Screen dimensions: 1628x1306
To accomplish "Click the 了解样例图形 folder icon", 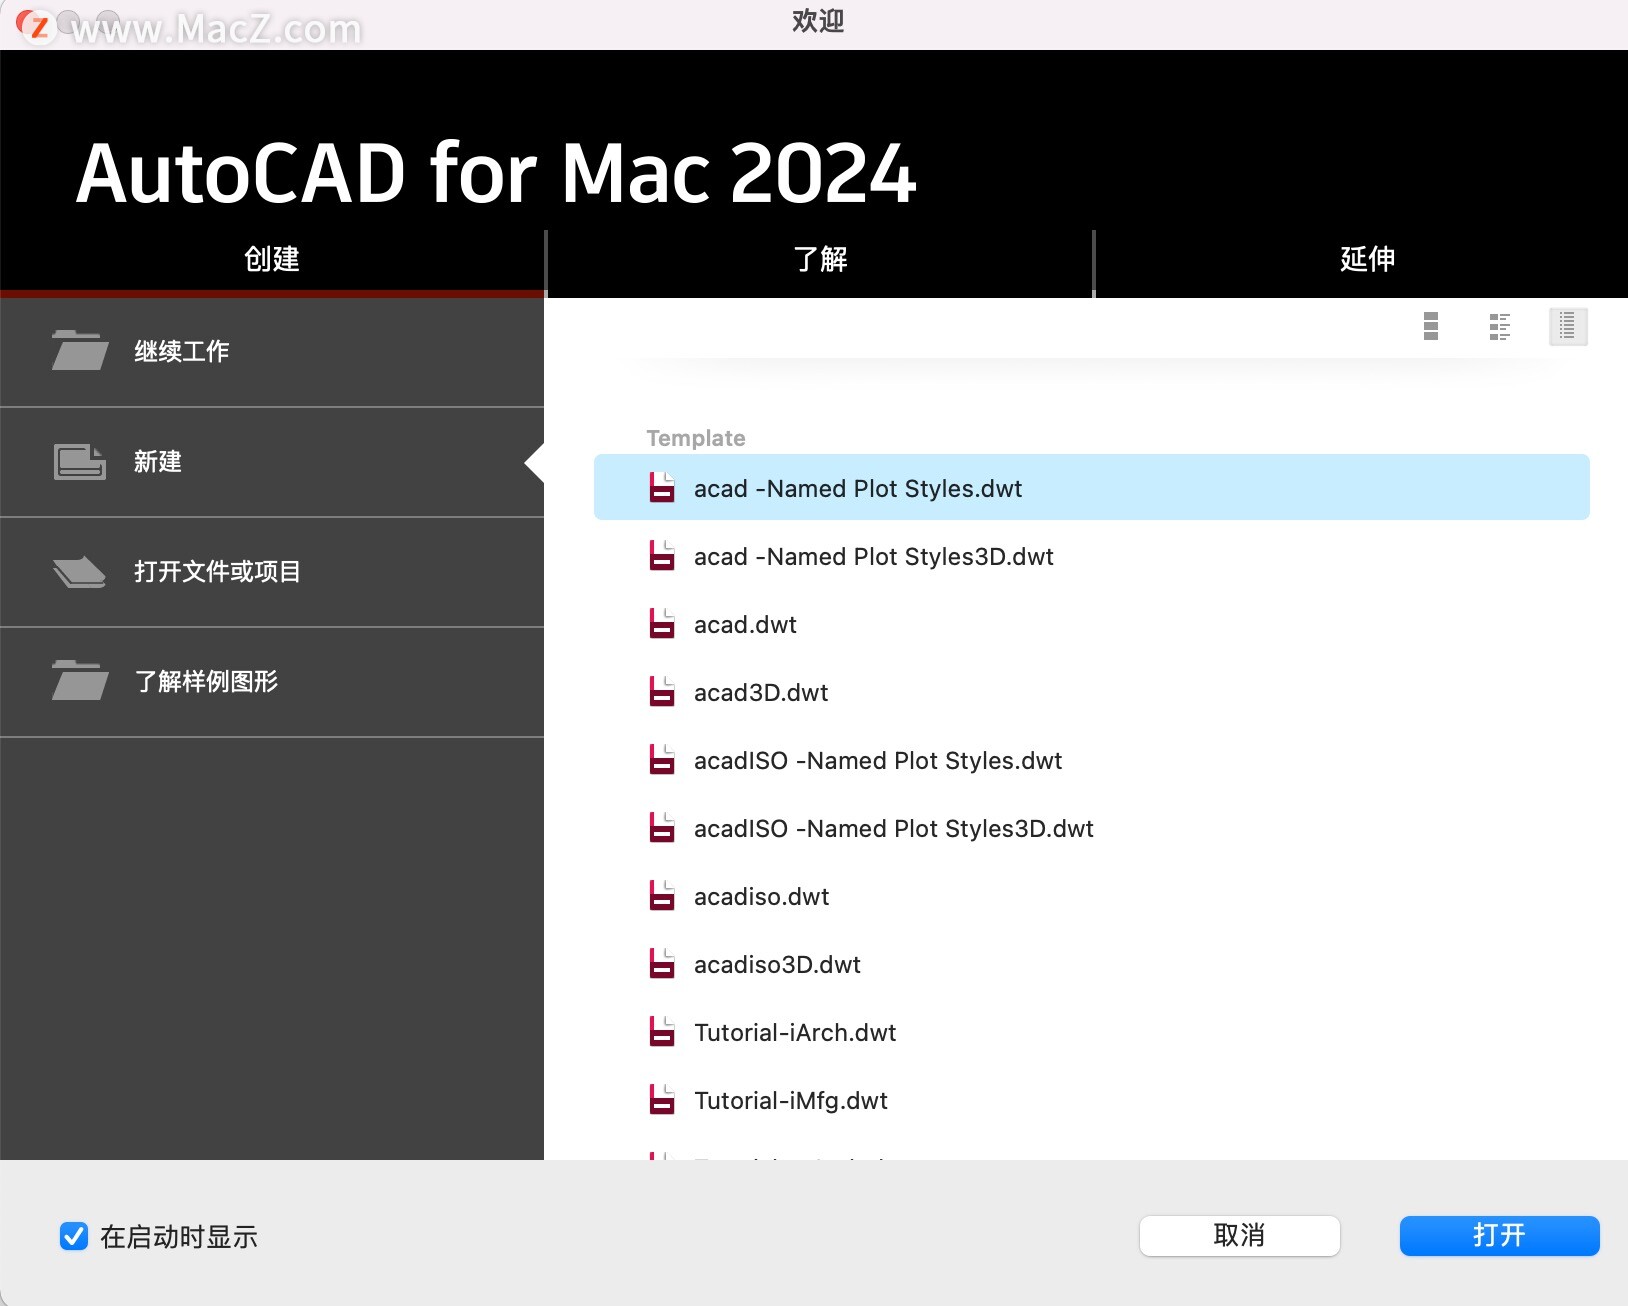I will pyautogui.click(x=79, y=681).
